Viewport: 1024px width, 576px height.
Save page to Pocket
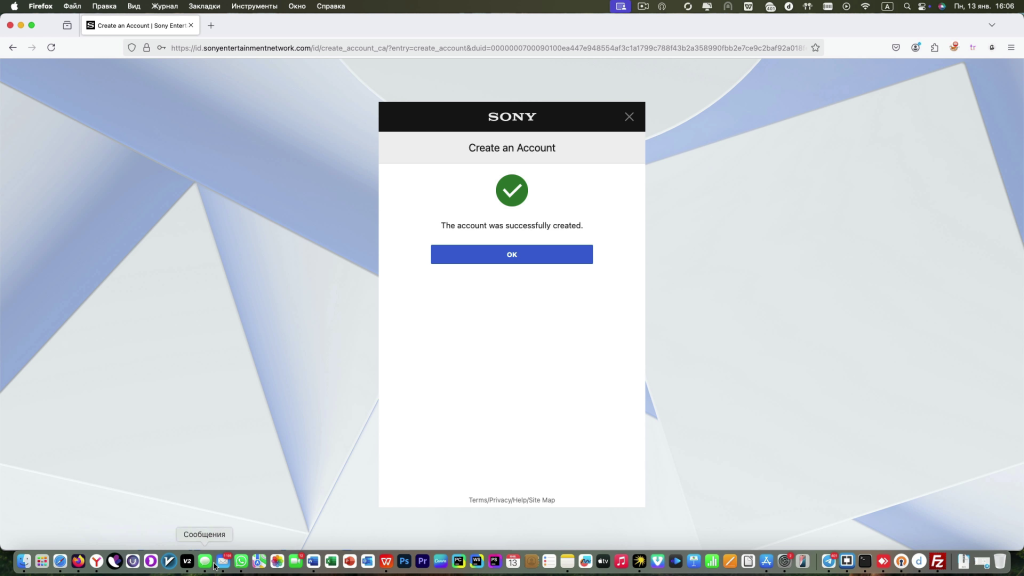(x=896, y=47)
